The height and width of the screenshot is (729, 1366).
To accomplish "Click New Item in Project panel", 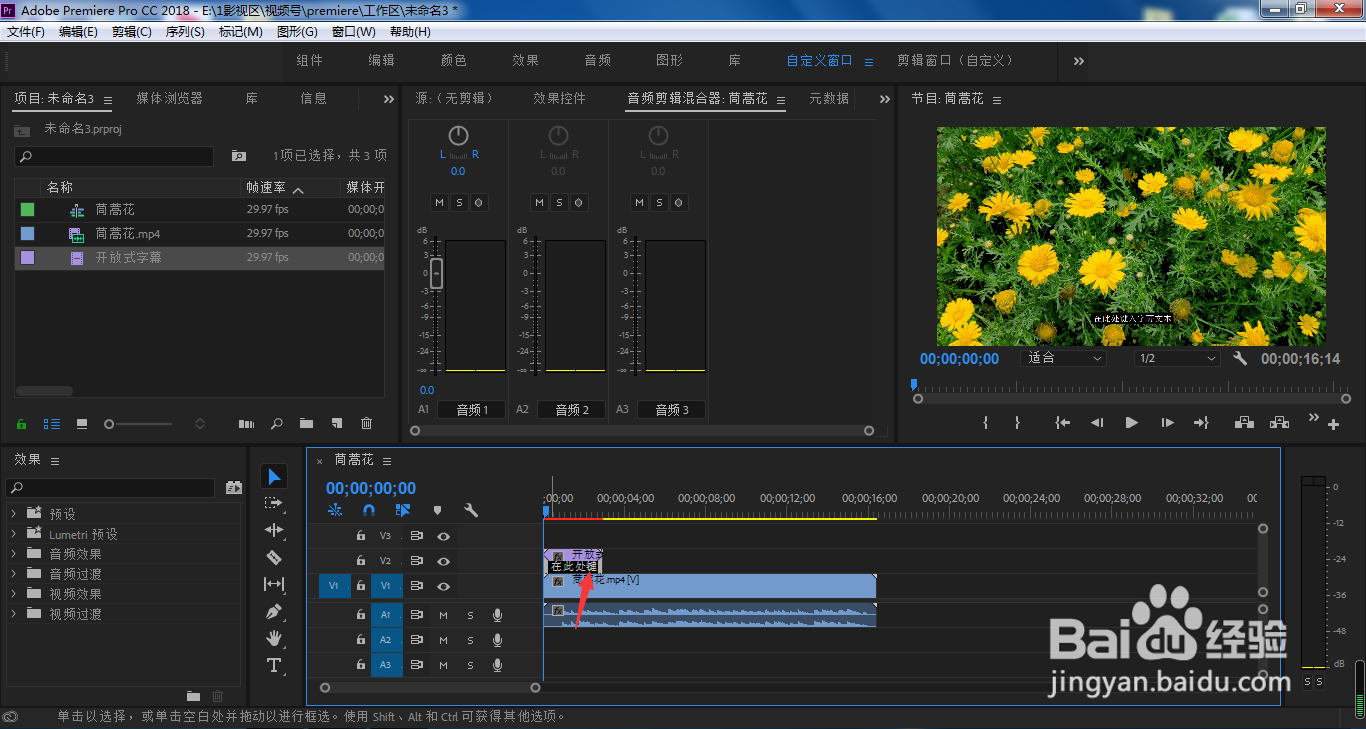I will click(x=337, y=424).
